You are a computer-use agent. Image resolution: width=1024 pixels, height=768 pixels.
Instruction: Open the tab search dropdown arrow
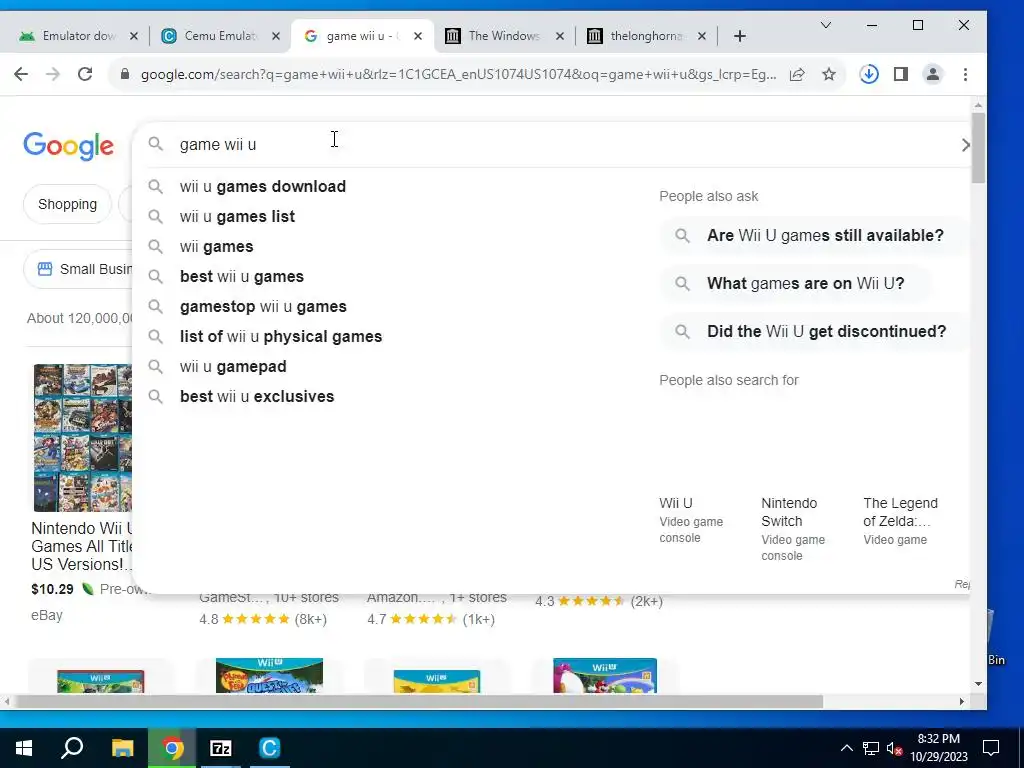[x=825, y=25]
